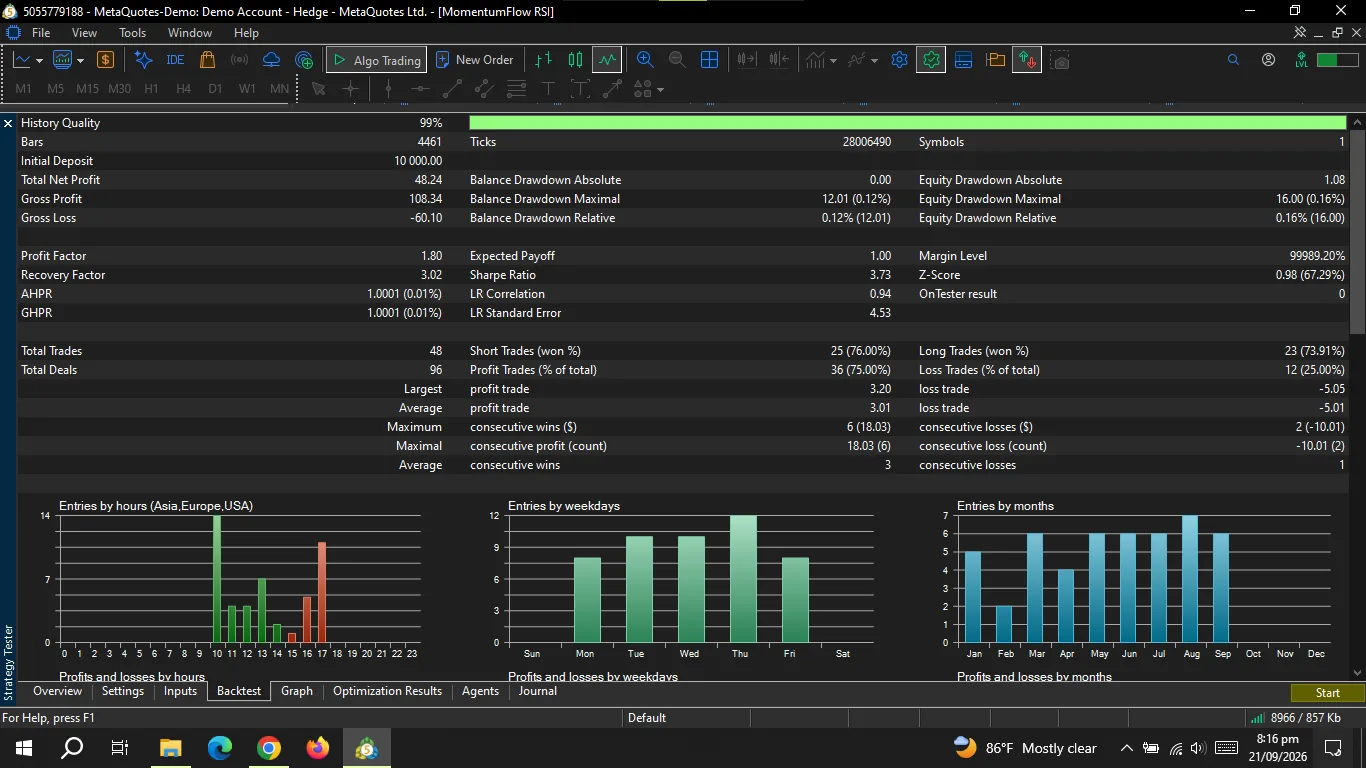Open the Tools menu
The height and width of the screenshot is (768, 1366).
[133, 33]
